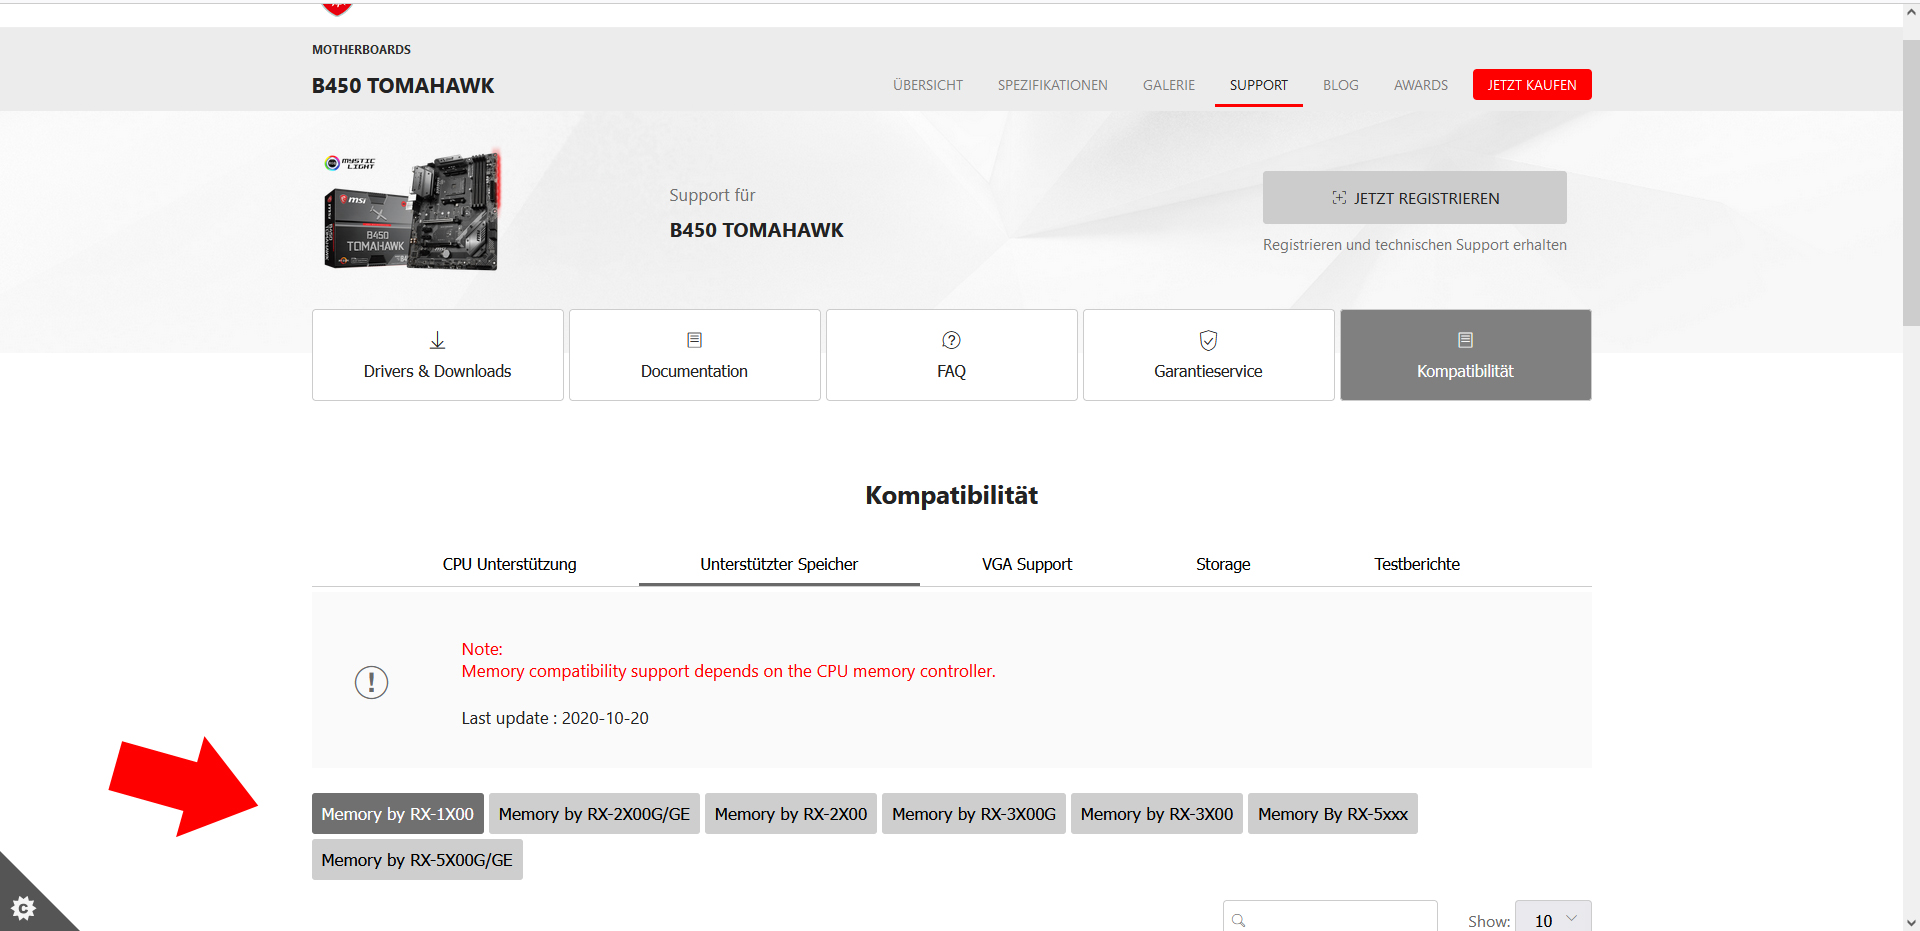Open the Show 10 entries dropdown
Image resolution: width=1920 pixels, height=931 pixels.
pos(1553,918)
